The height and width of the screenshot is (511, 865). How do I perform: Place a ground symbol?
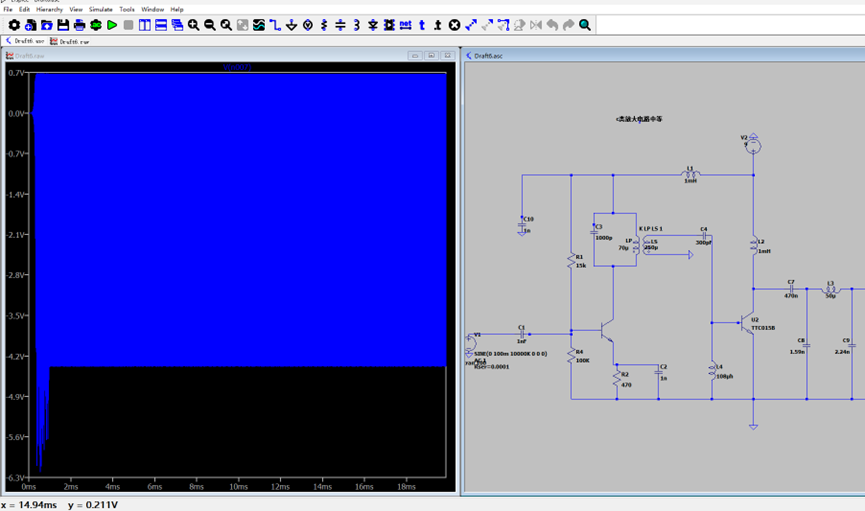point(291,25)
